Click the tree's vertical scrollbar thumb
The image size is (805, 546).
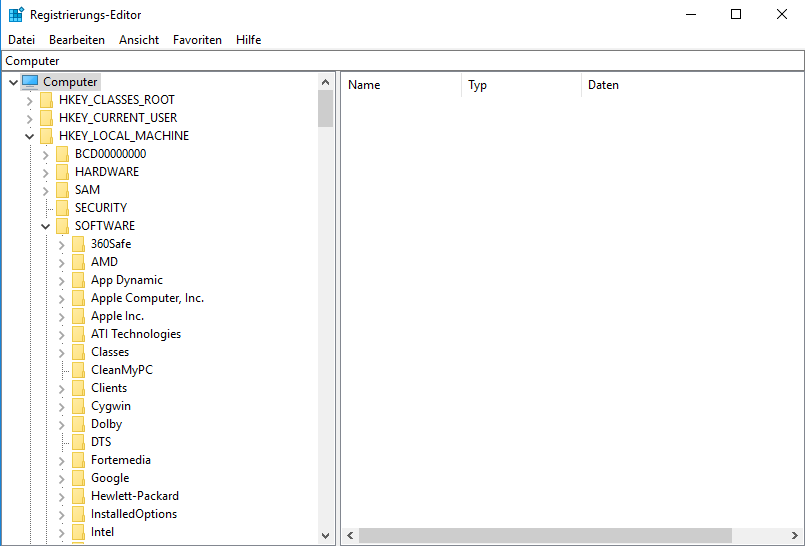click(325, 108)
